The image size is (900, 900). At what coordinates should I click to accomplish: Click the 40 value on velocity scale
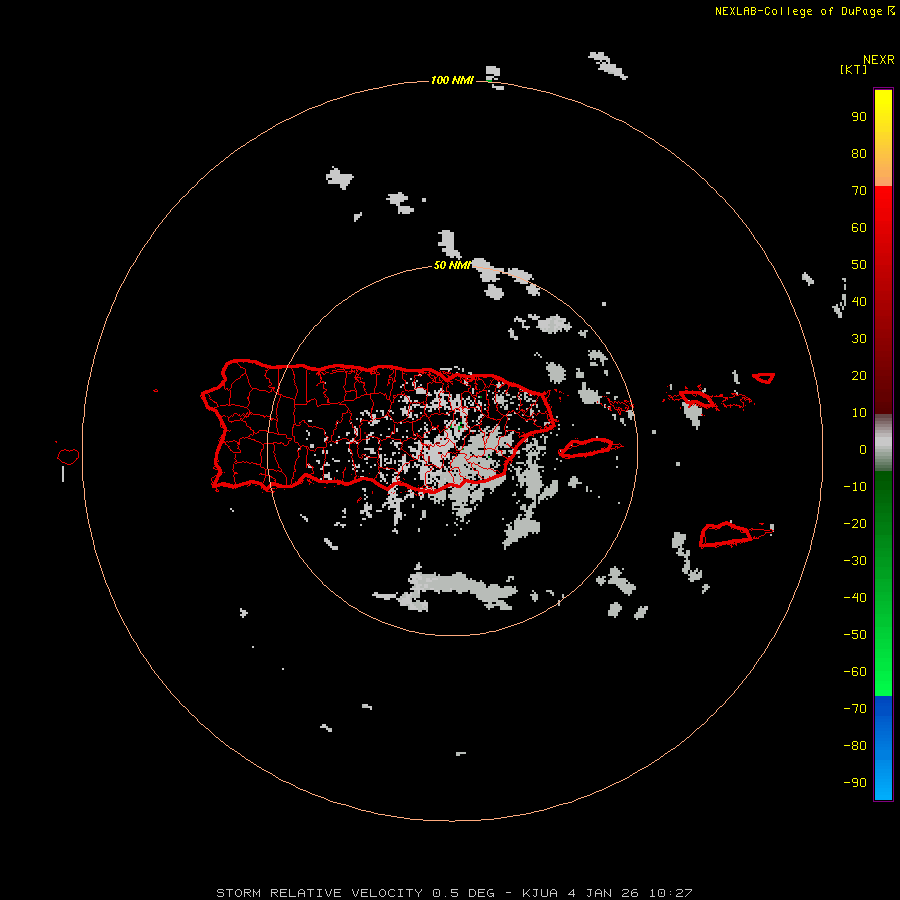click(x=859, y=301)
